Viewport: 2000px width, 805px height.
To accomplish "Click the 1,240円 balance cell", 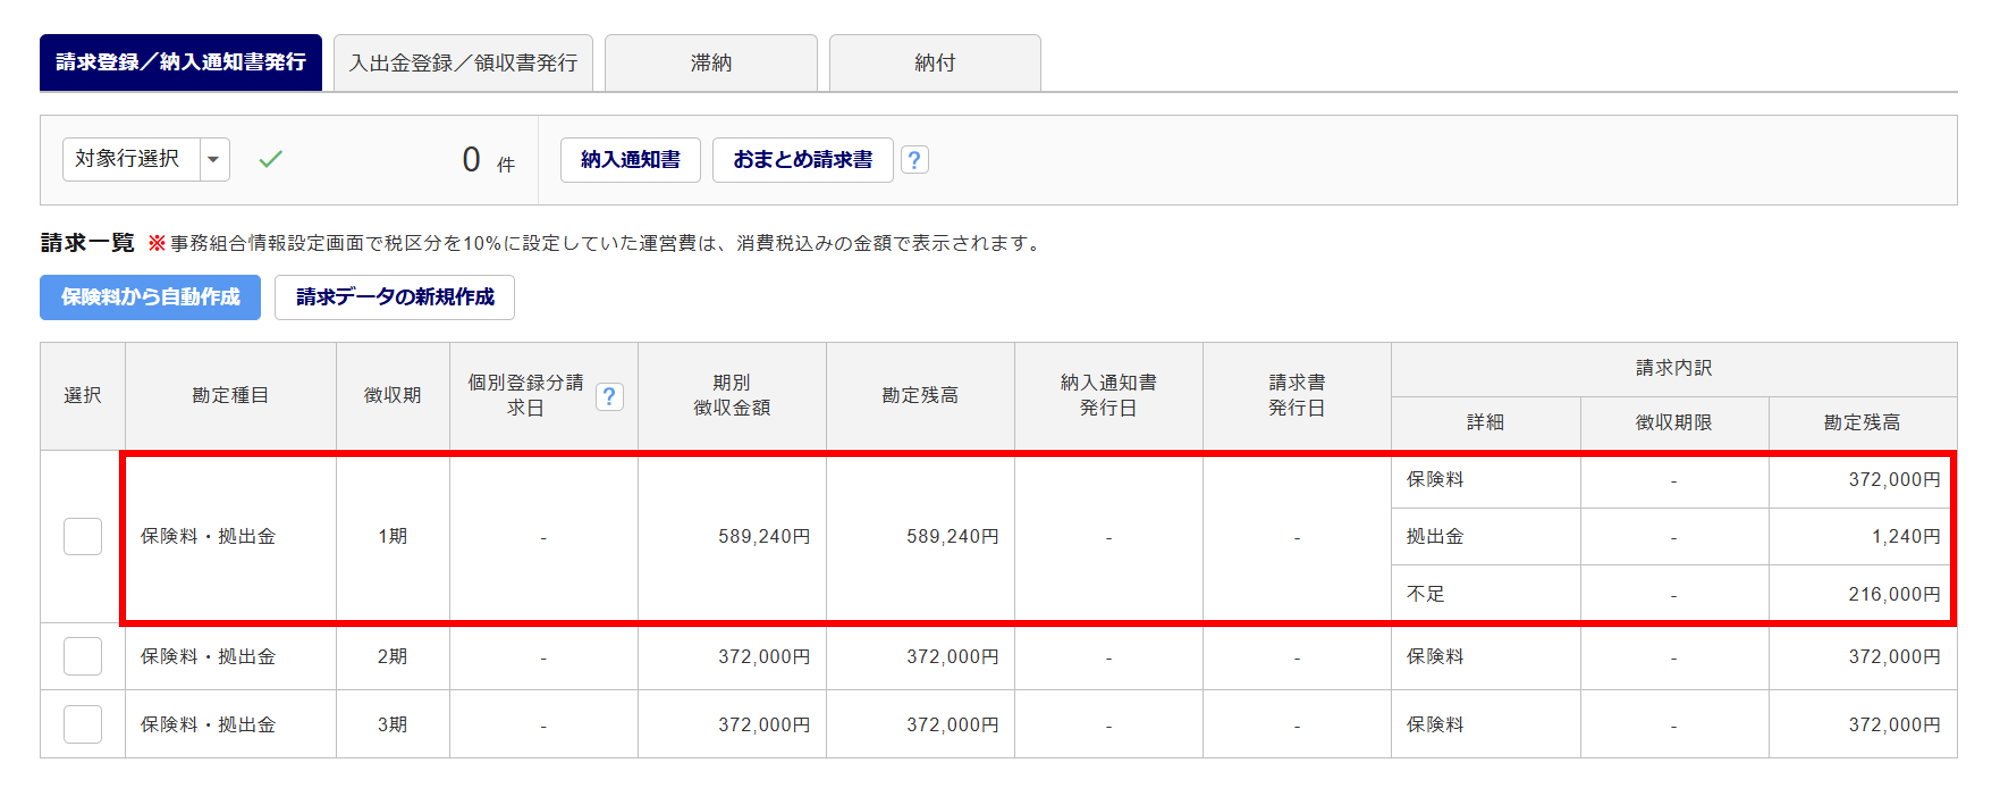I will 1863,537.
